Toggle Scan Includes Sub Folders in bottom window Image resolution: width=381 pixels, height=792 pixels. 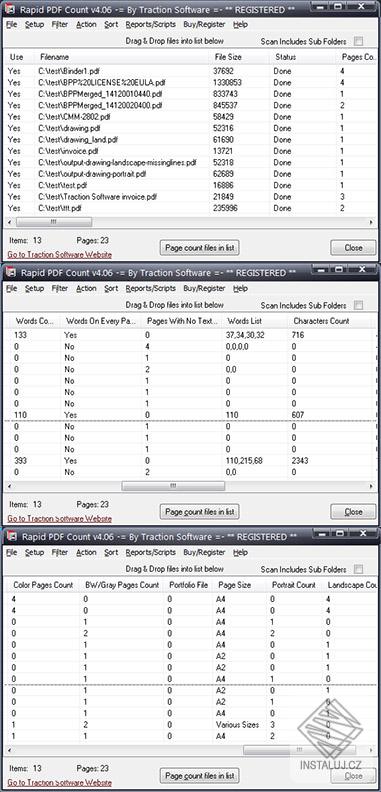(358, 569)
